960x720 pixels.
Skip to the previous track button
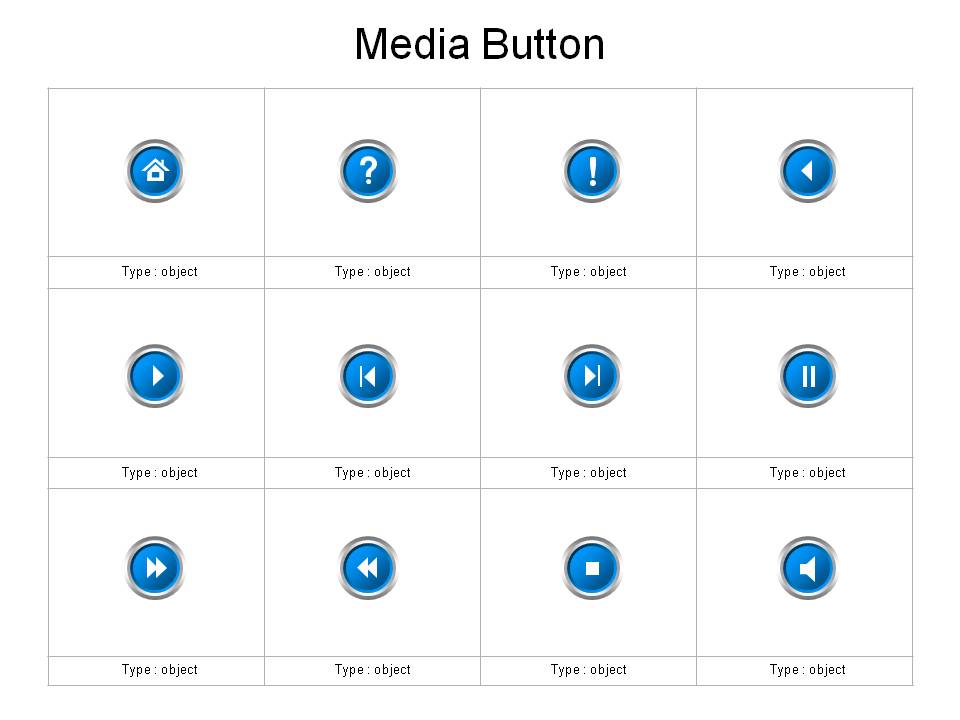pos(367,376)
